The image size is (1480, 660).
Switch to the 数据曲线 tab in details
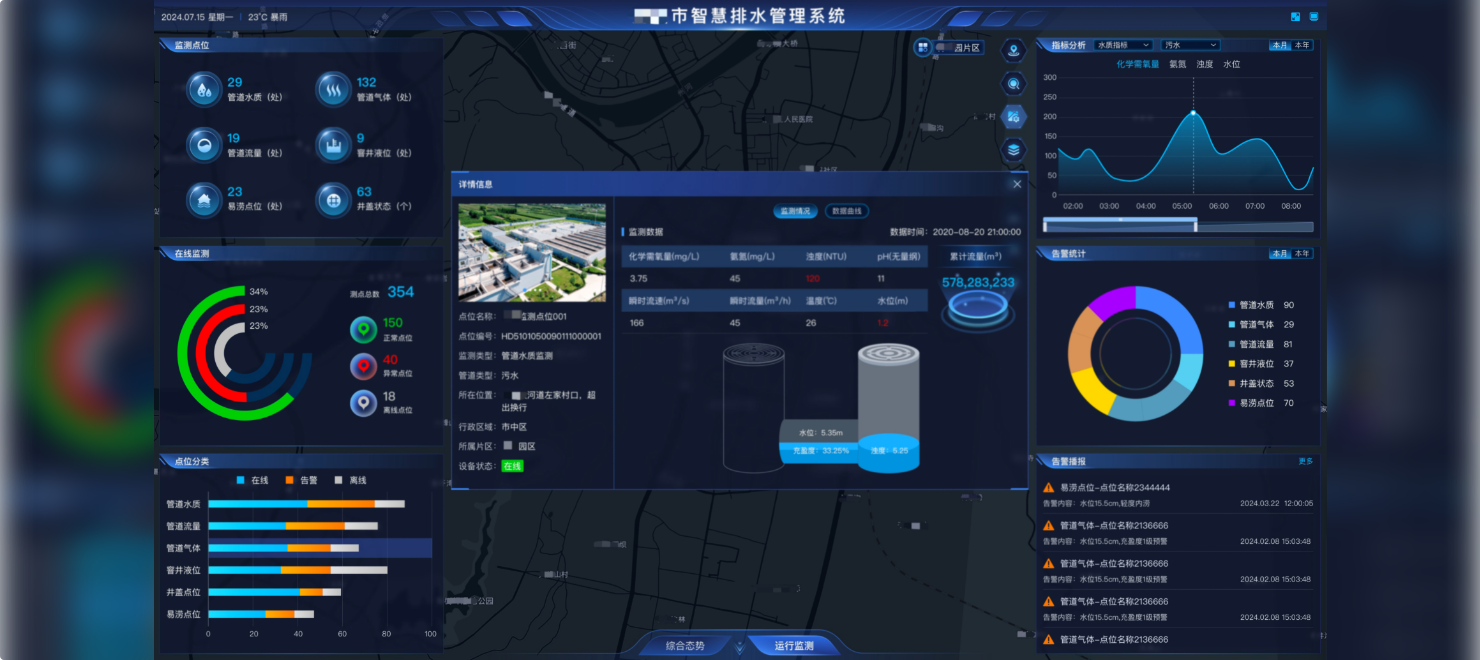tap(846, 211)
